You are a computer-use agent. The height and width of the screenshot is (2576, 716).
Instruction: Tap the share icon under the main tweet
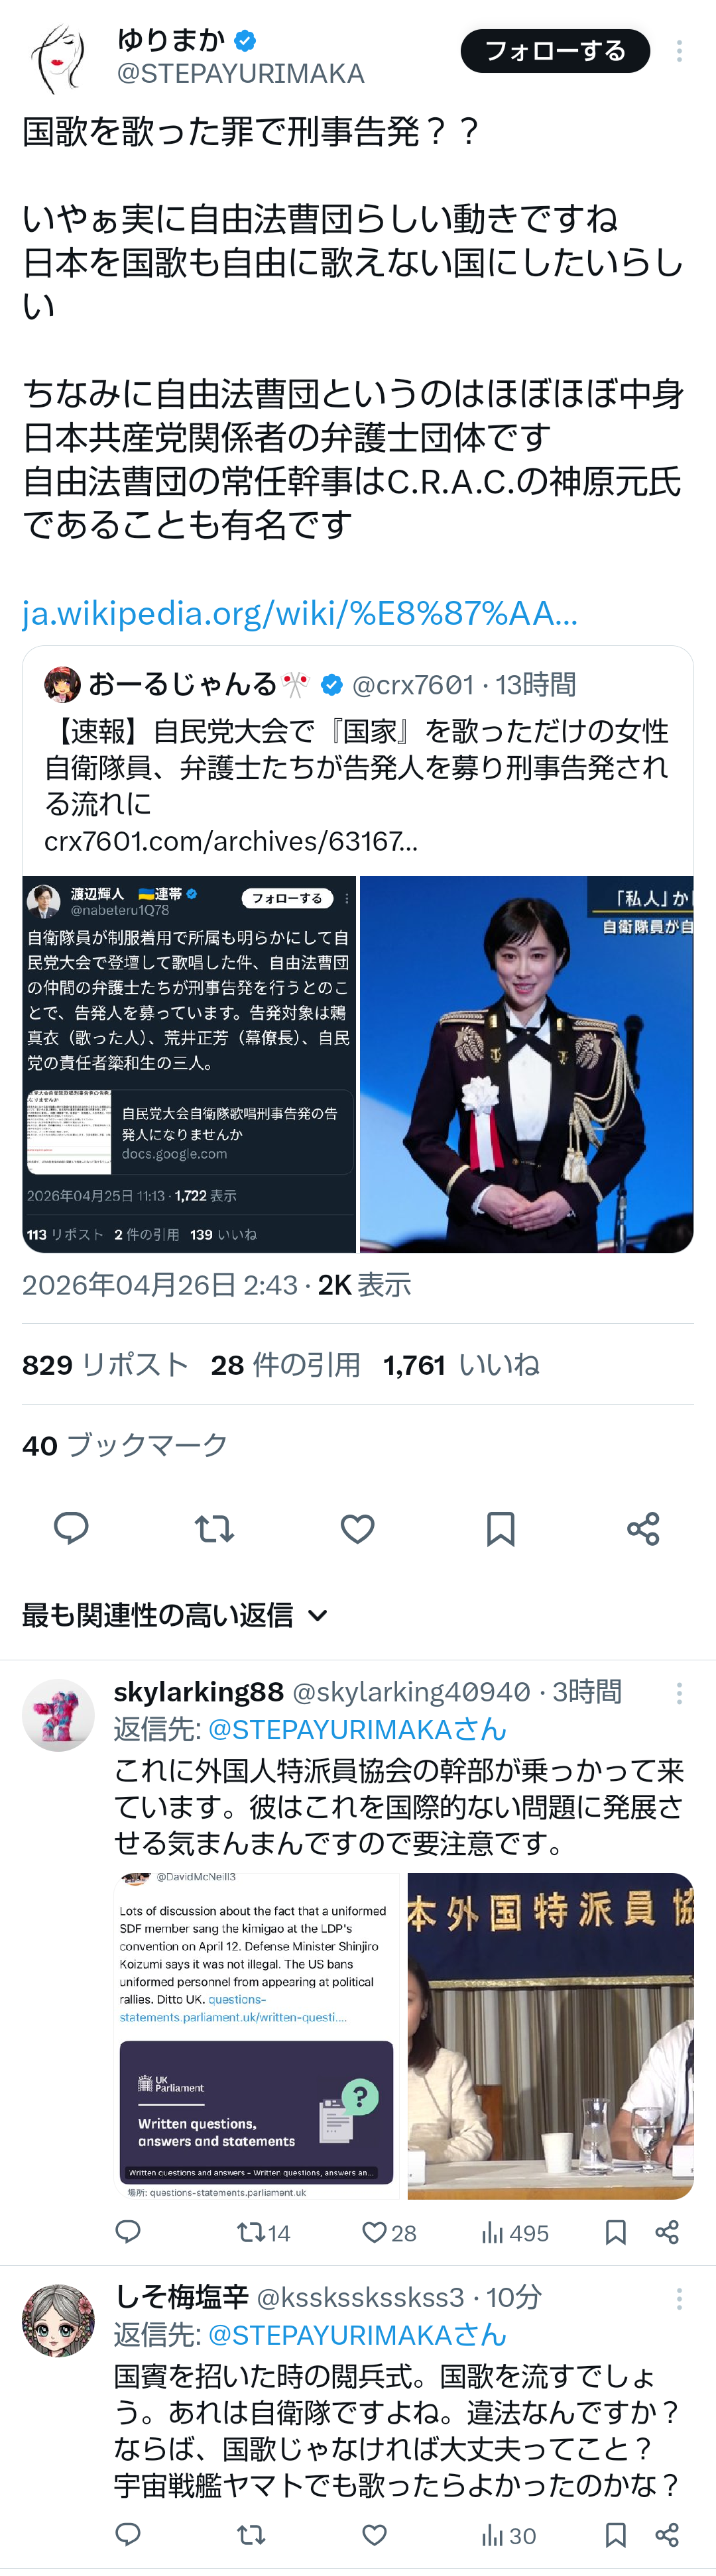[x=643, y=1528]
